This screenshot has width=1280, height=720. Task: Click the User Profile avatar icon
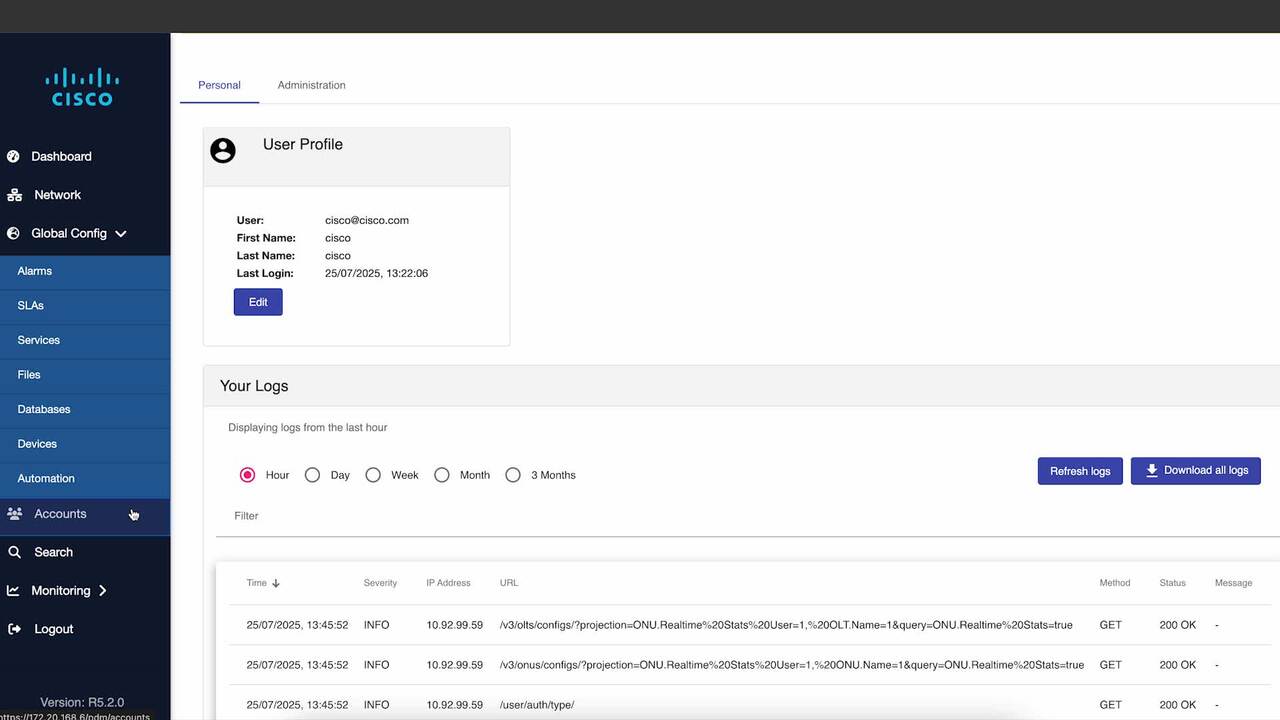click(223, 150)
